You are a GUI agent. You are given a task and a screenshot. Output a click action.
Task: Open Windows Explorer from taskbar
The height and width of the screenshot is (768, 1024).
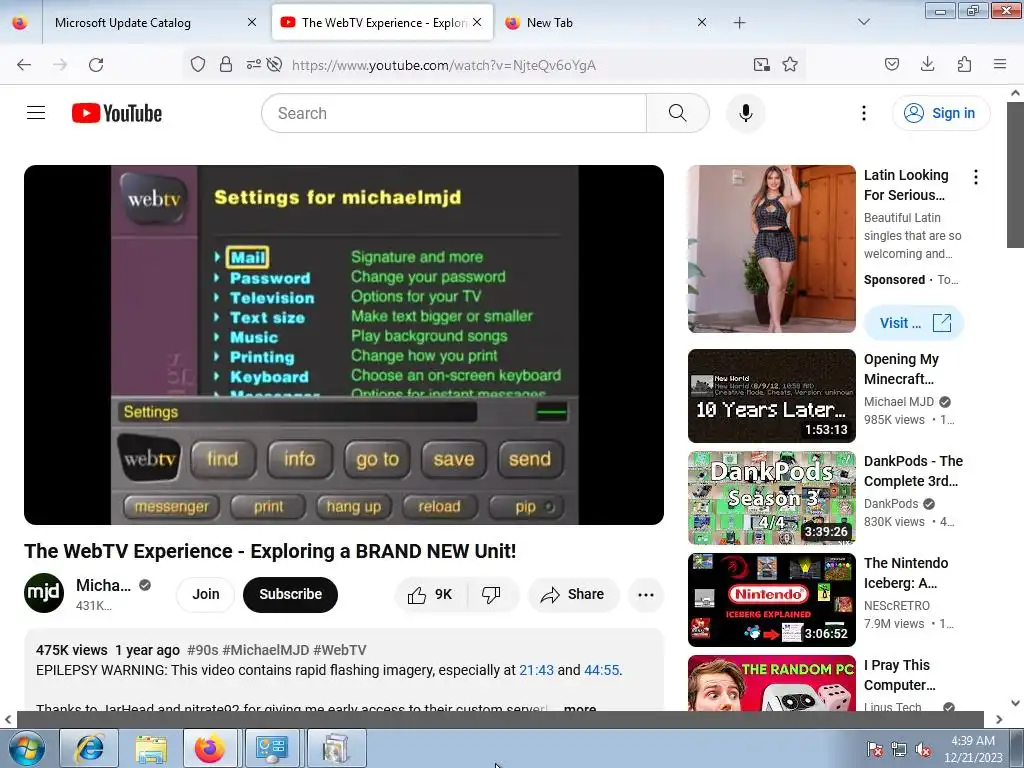(151, 748)
